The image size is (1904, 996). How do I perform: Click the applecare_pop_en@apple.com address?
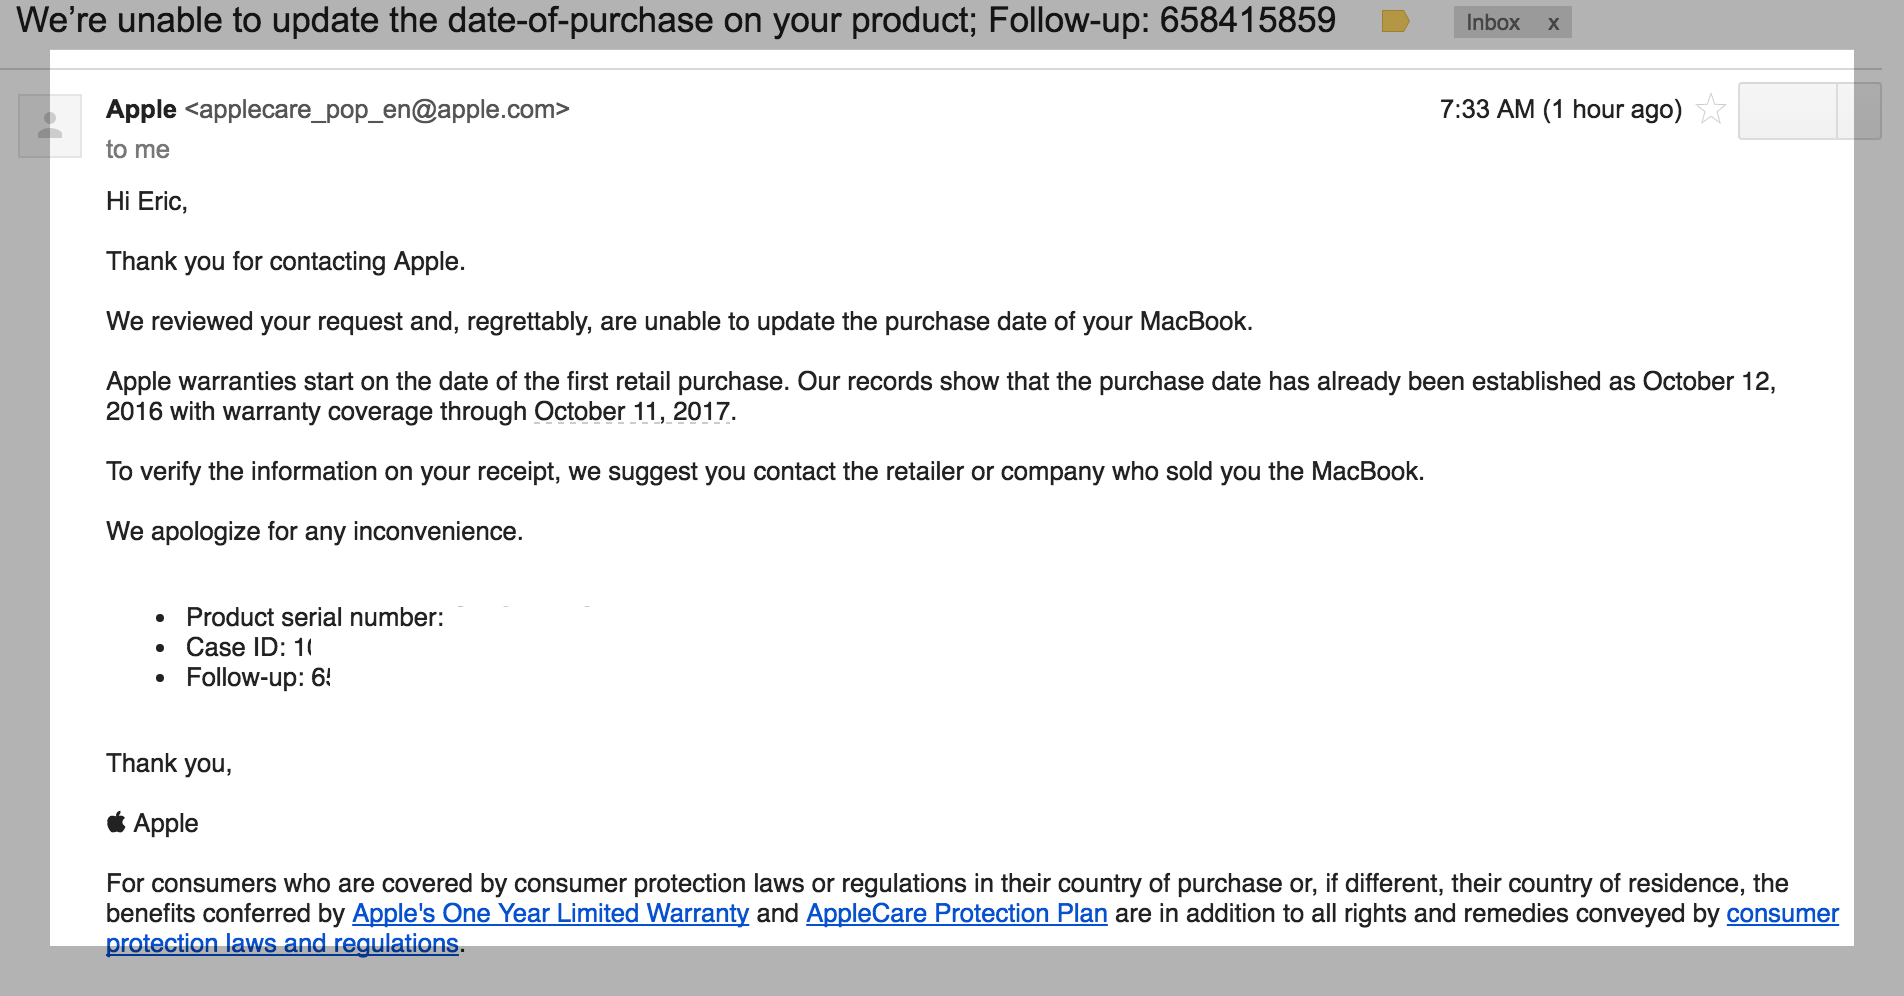click(x=377, y=109)
